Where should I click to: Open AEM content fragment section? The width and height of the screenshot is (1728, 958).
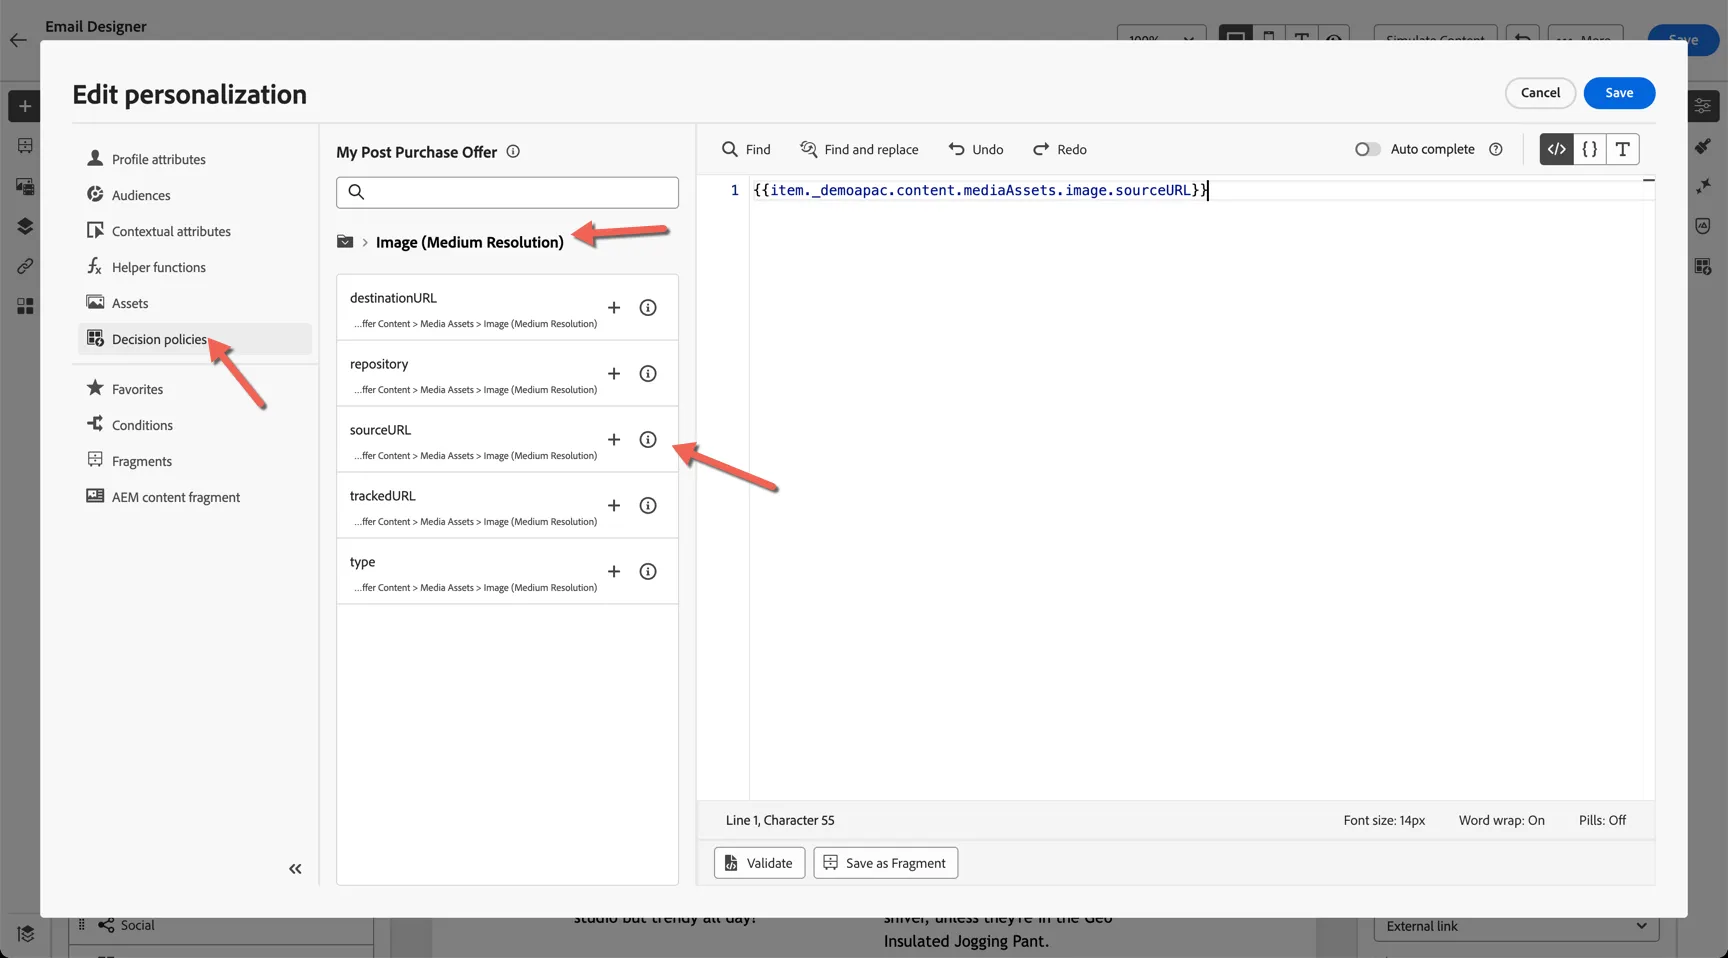(x=195, y=497)
